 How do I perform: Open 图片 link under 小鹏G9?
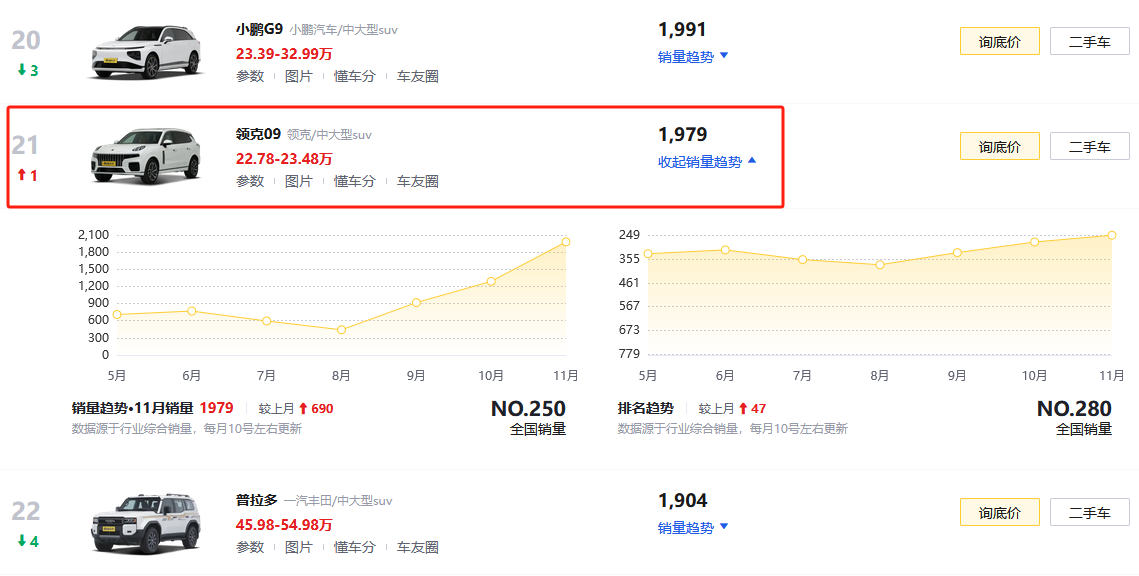[299, 76]
